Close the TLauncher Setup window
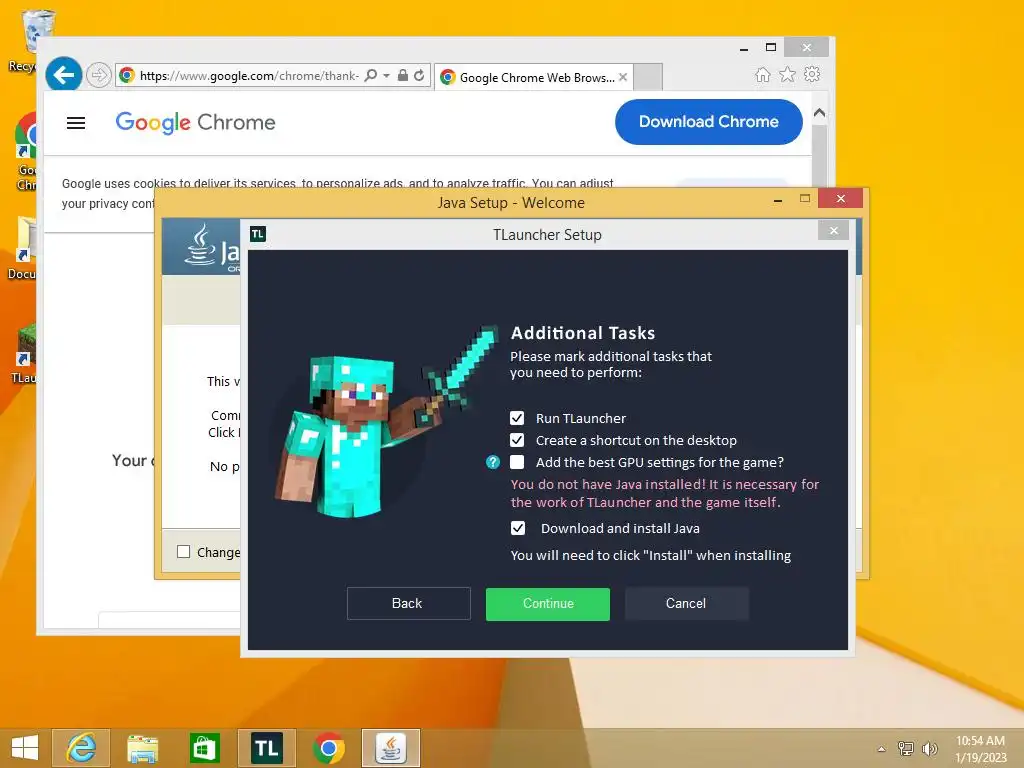Screen dimensions: 1024x768 coord(833,231)
